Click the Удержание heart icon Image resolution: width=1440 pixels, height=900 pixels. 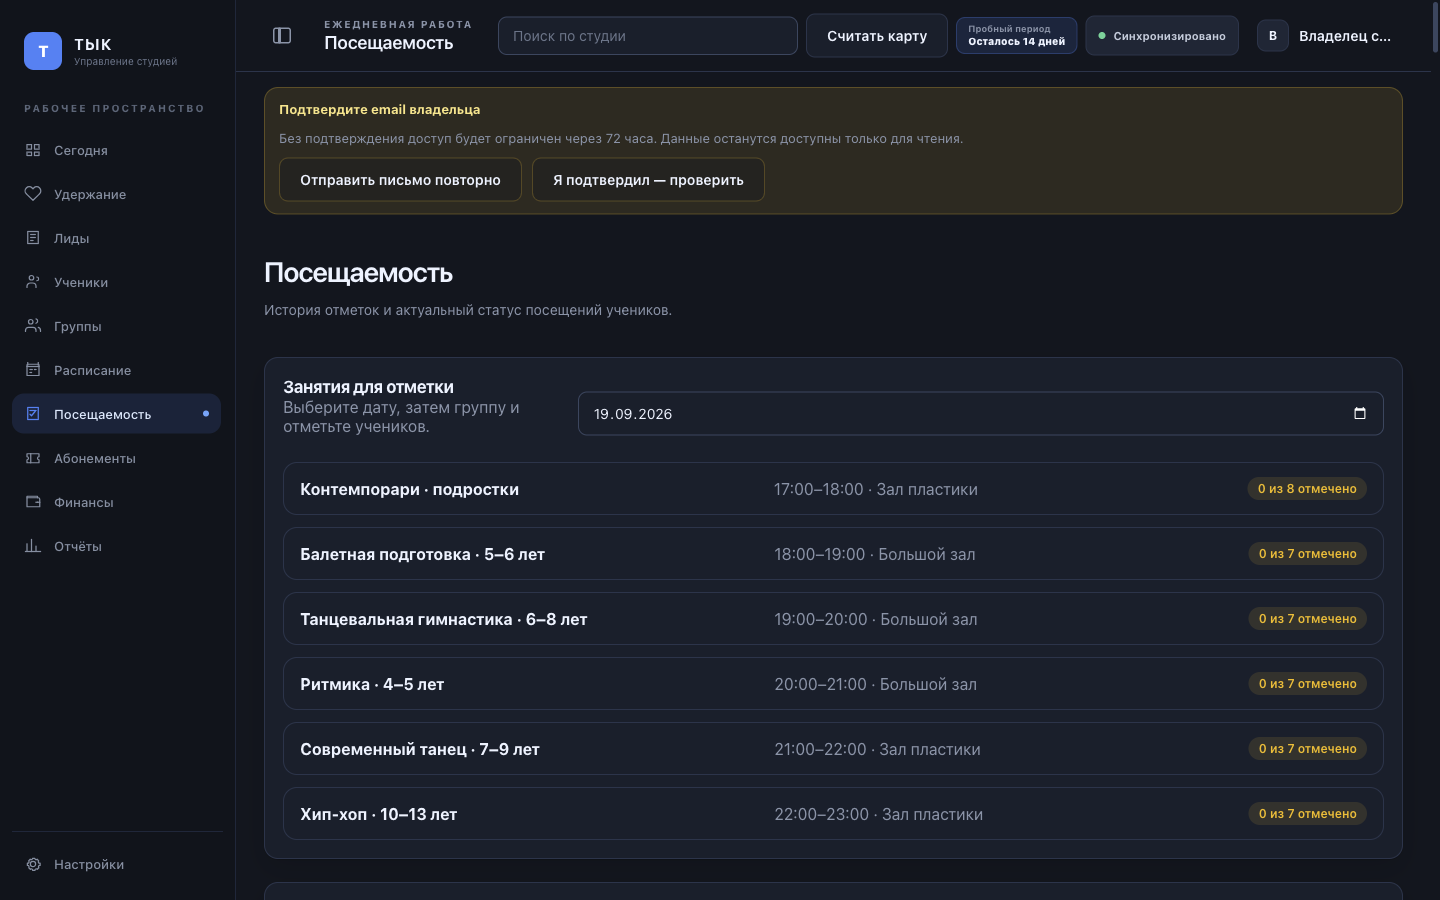[x=33, y=194]
